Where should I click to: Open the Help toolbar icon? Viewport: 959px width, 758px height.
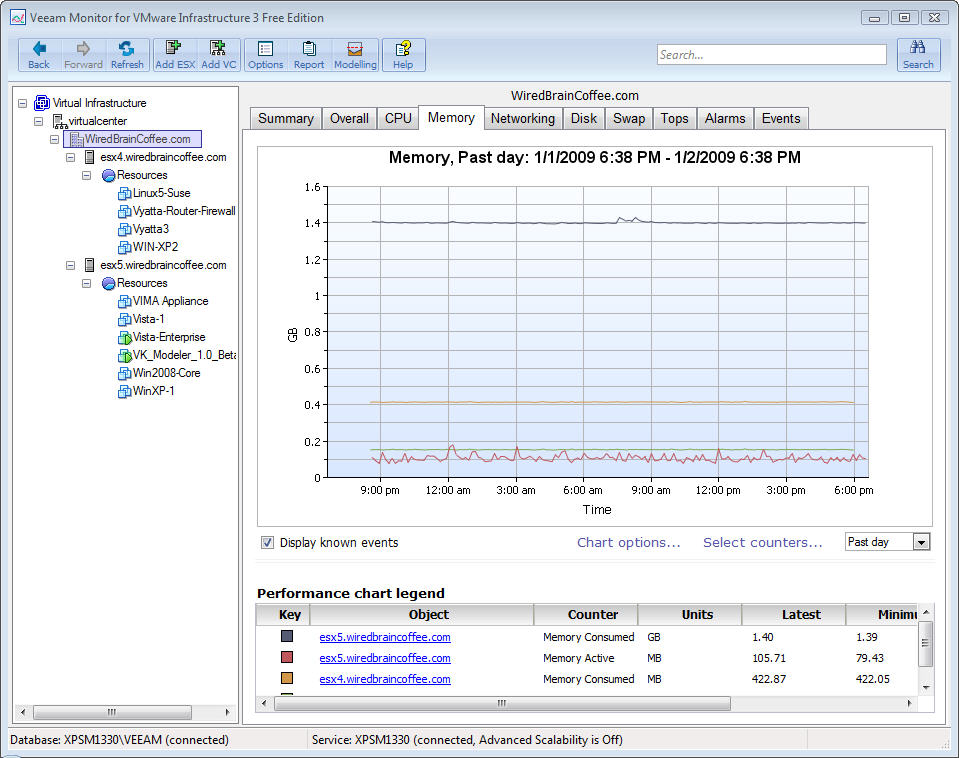(403, 54)
